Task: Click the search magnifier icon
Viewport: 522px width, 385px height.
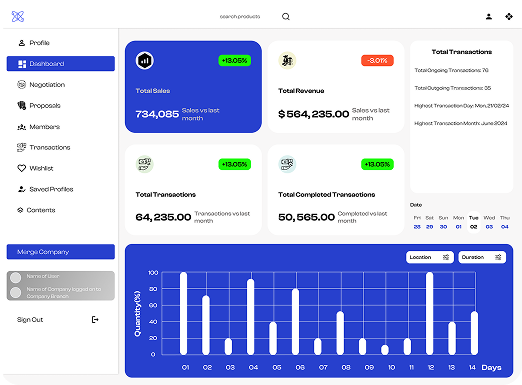Action: coord(286,16)
